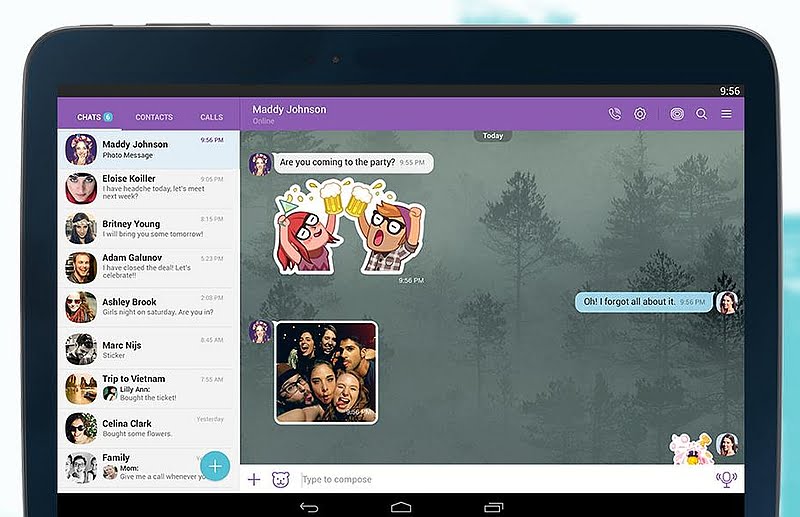Start a voice call with Maddy Johnson
Viewport: 800px width, 517px height.
614,114
